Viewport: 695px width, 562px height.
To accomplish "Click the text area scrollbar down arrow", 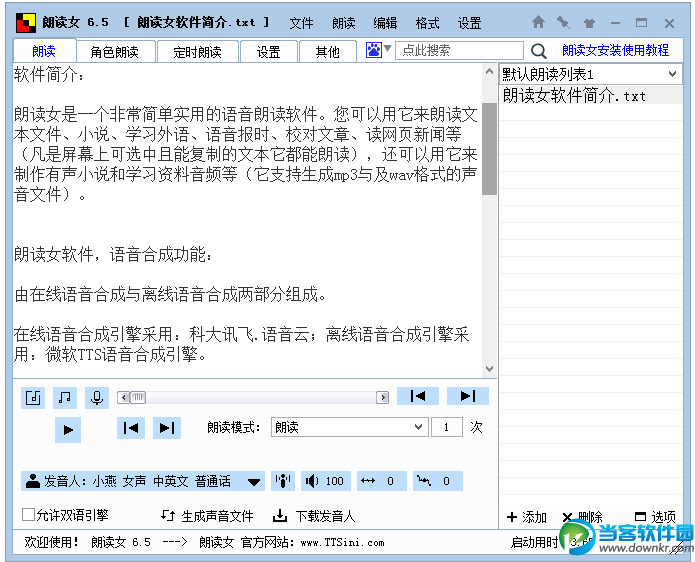I will click(489, 369).
